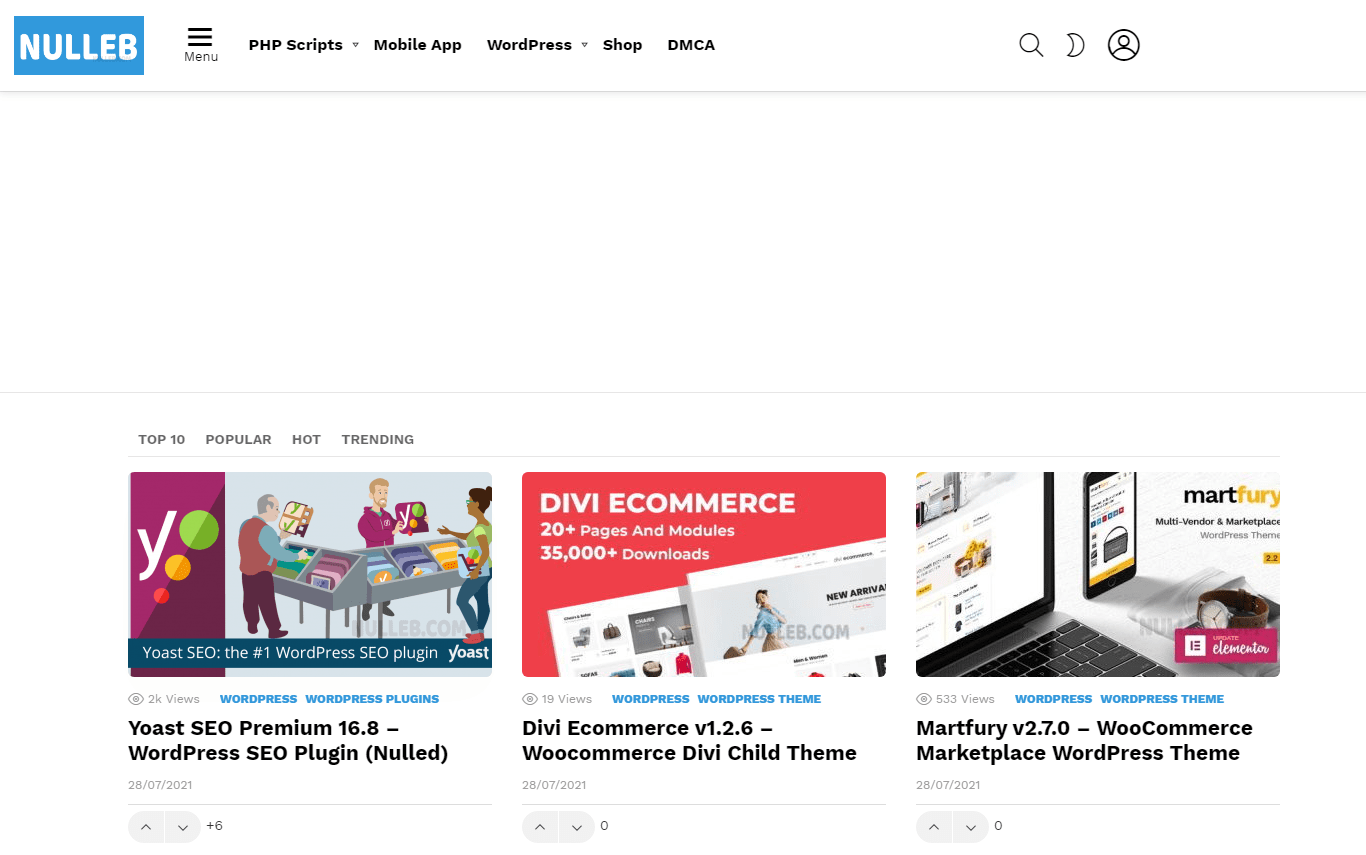Click the Divi Ecommerce thumbnail image
This screenshot has width=1366, height=855.
(x=703, y=574)
